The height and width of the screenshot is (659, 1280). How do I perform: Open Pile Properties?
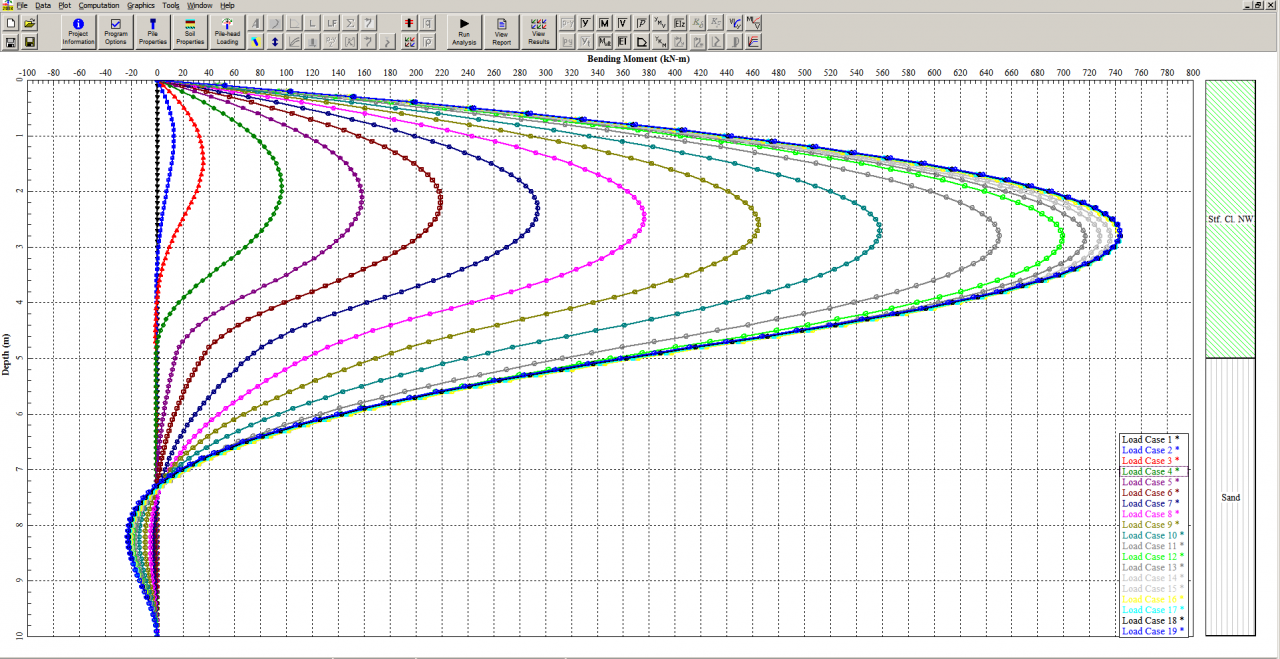coord(153,32)
